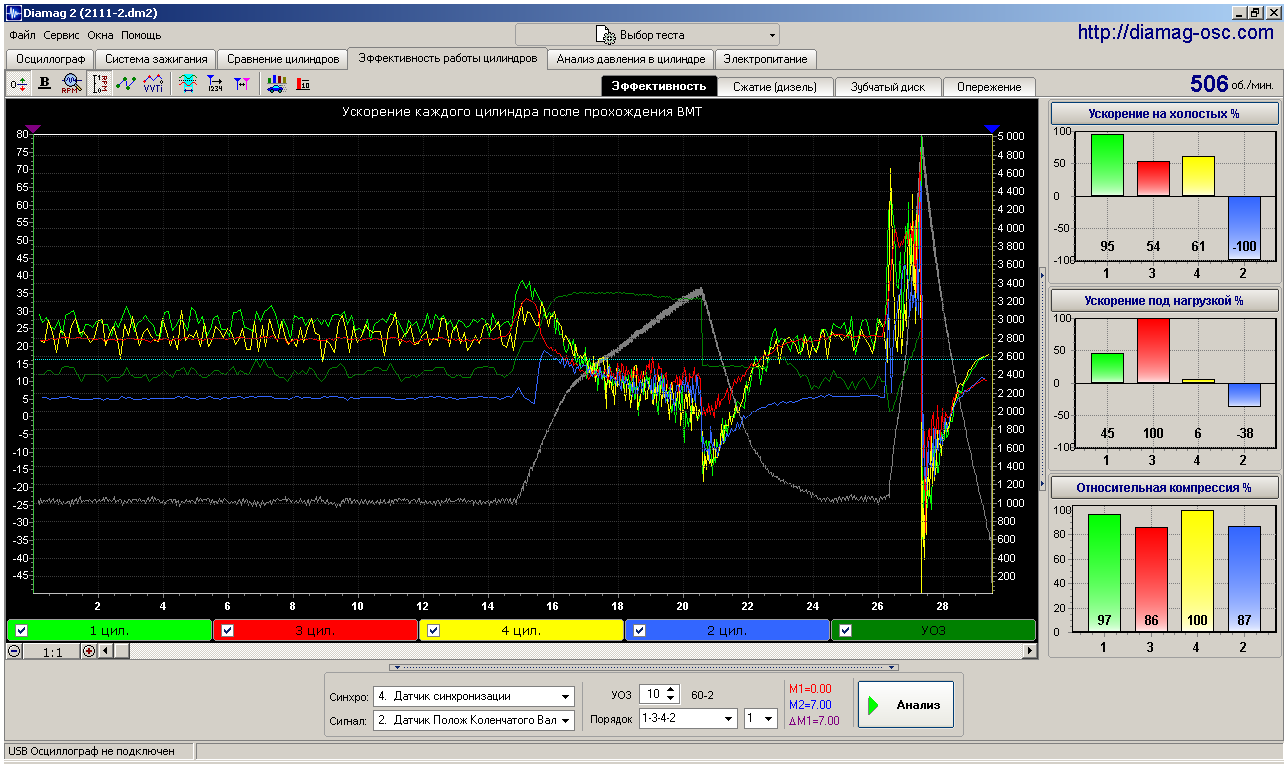Select the Эффективность sub-tab
Viewport: 1288px width, 764px height.
[x=659, y=86]
